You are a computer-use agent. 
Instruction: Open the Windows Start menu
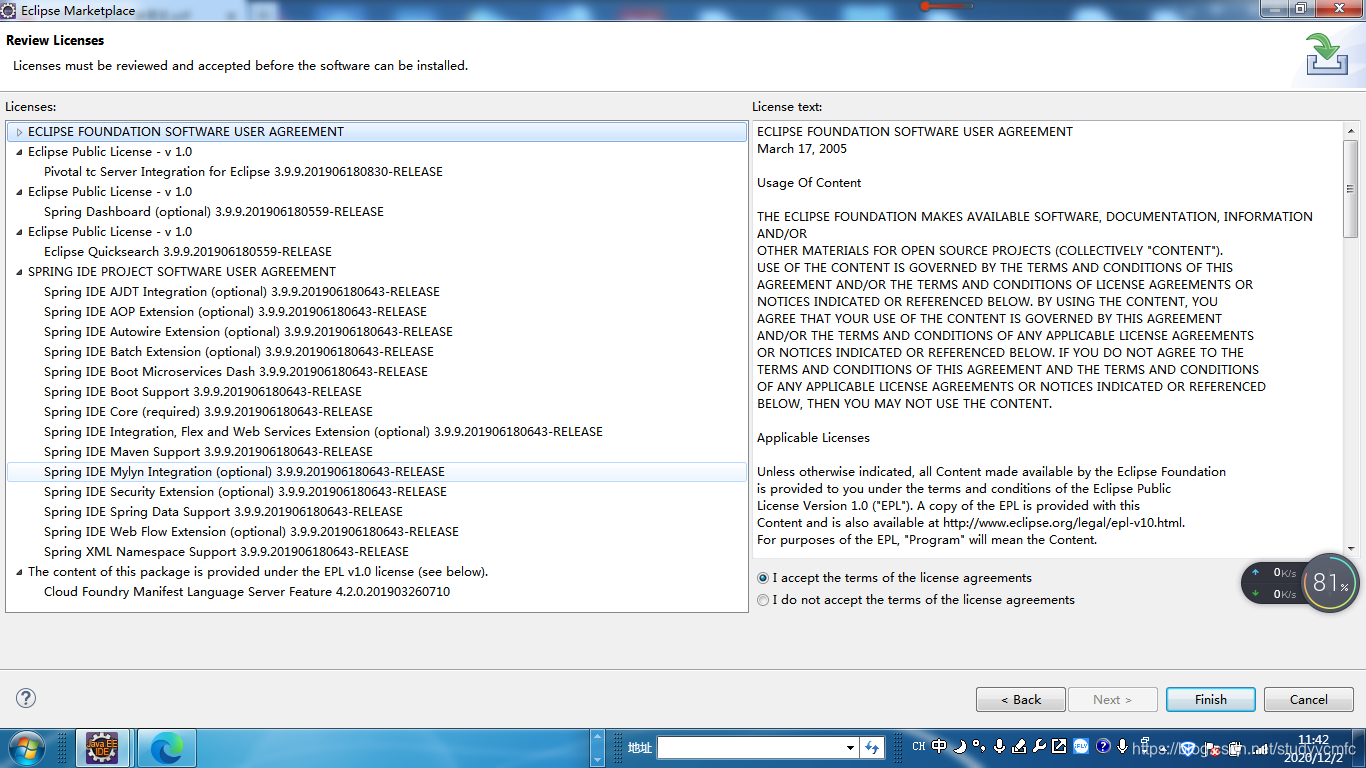point(25,748)
